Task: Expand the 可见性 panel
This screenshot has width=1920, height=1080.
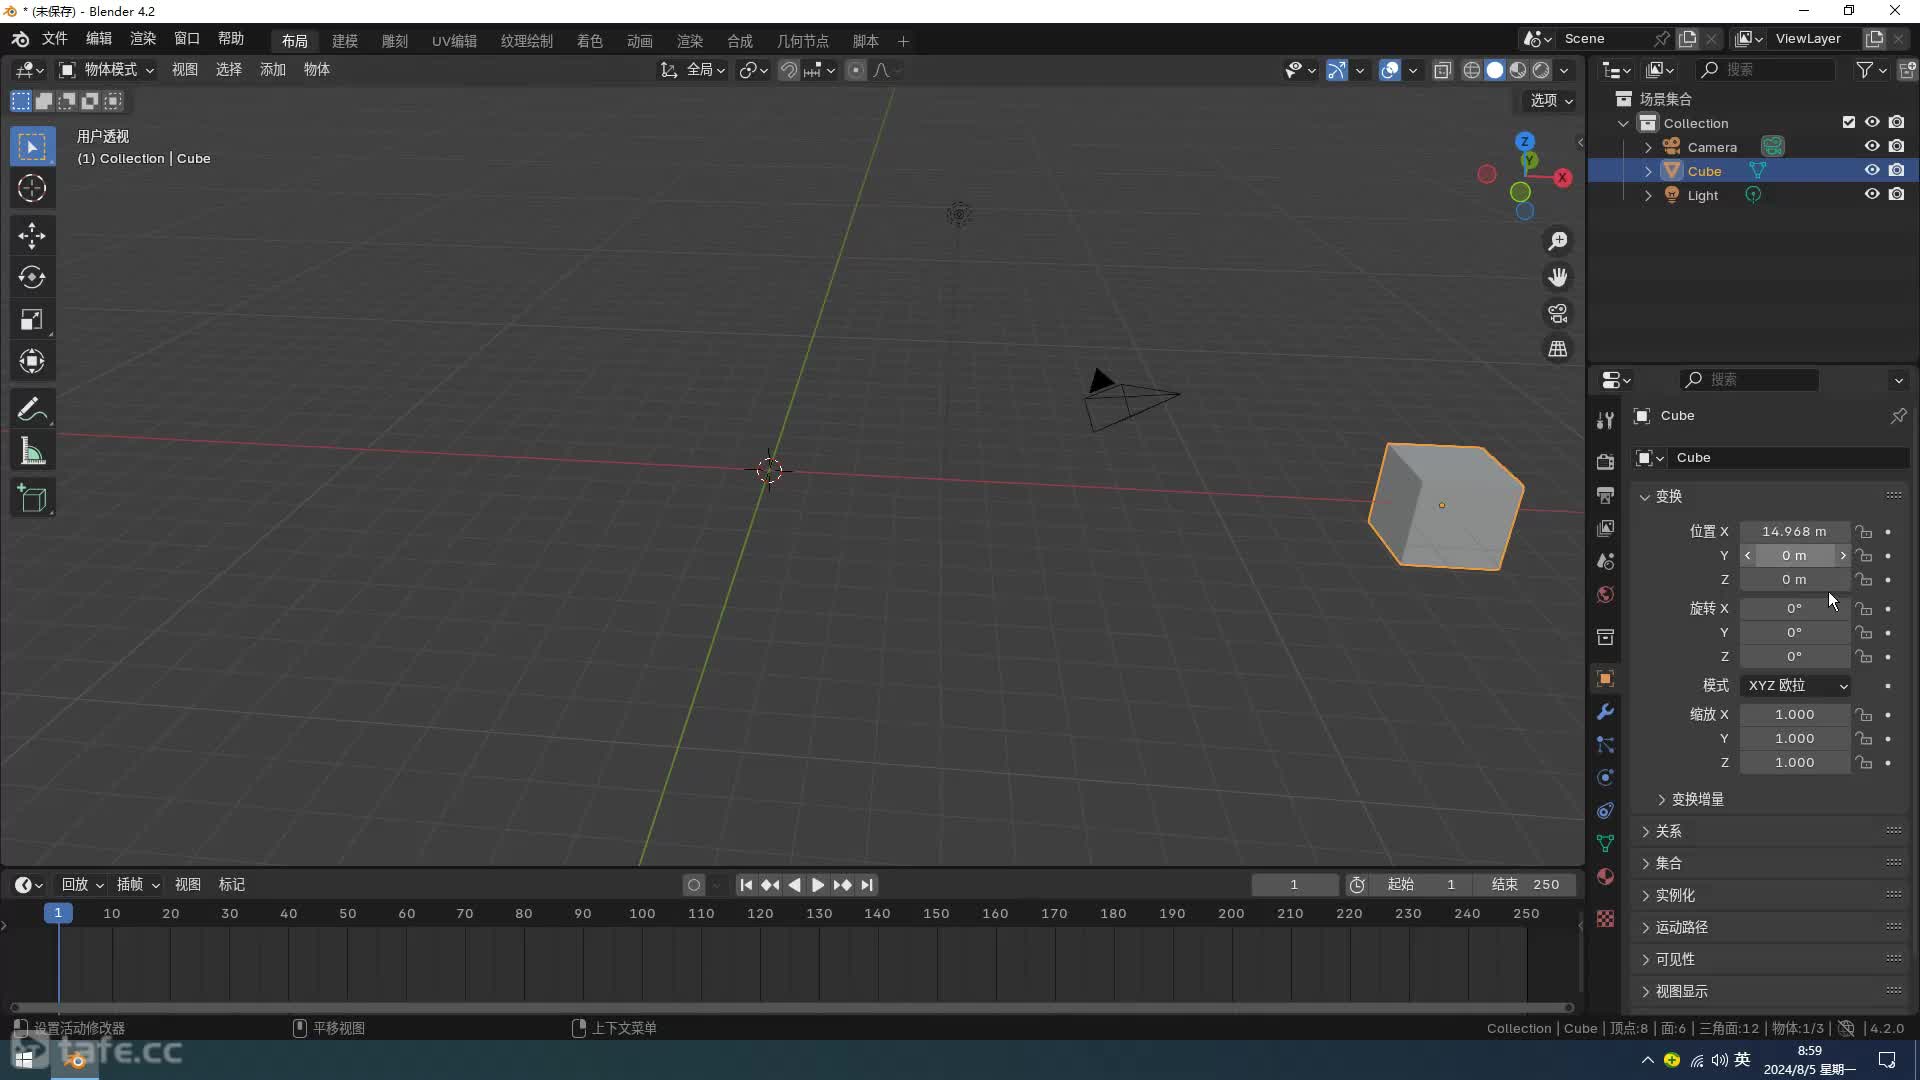Action: (1668, 960)
